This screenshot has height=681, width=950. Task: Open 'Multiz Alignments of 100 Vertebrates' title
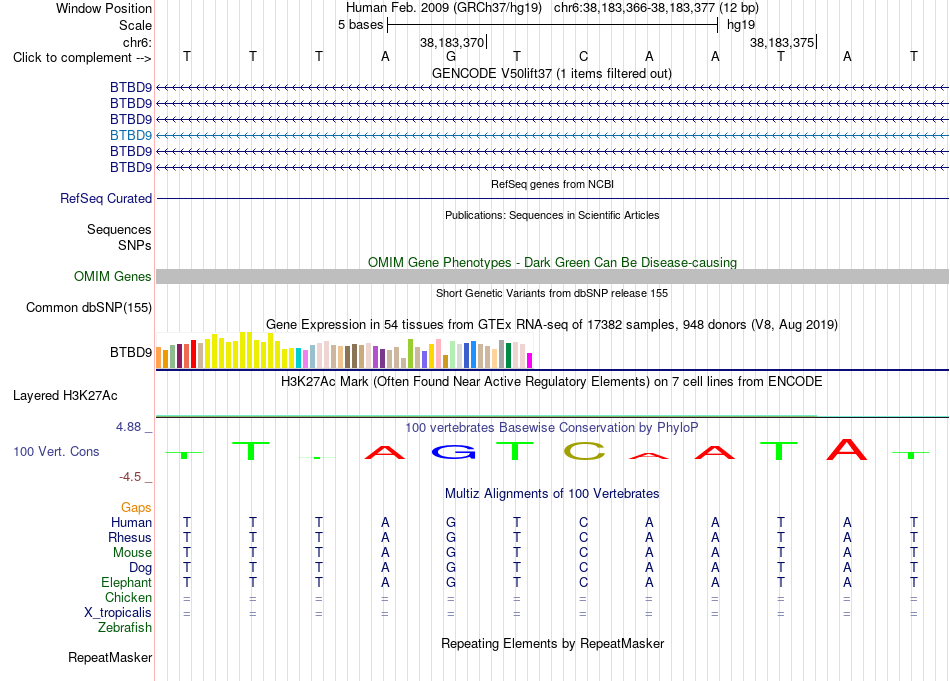(x=552, y=493)
